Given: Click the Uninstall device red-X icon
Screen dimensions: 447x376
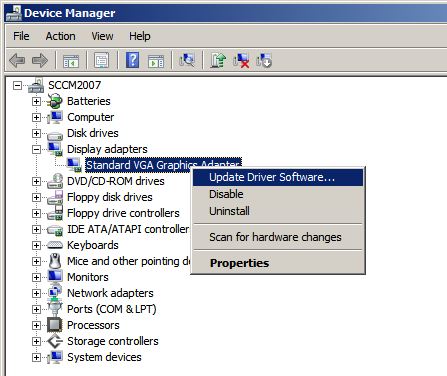Looking at the screenshot, I should 241,60.
